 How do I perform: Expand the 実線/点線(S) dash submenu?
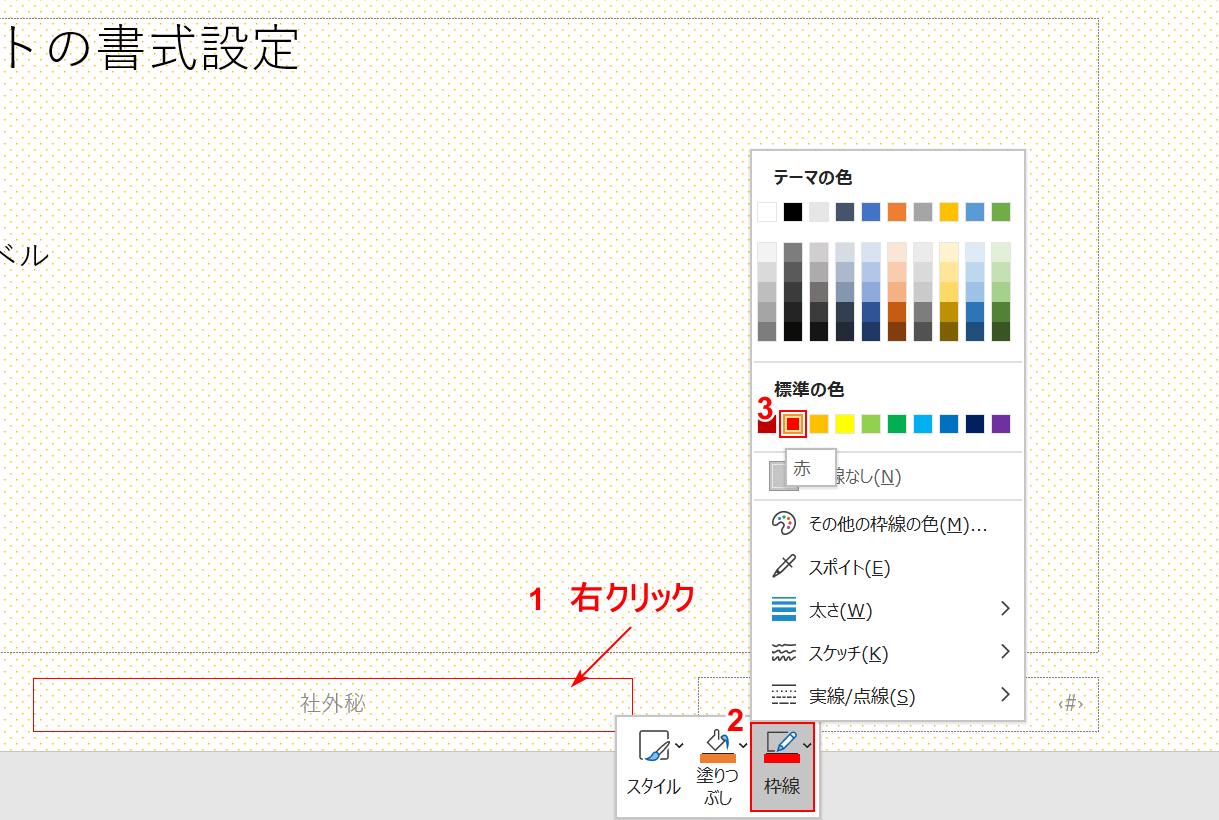click(x=890, y=695)
